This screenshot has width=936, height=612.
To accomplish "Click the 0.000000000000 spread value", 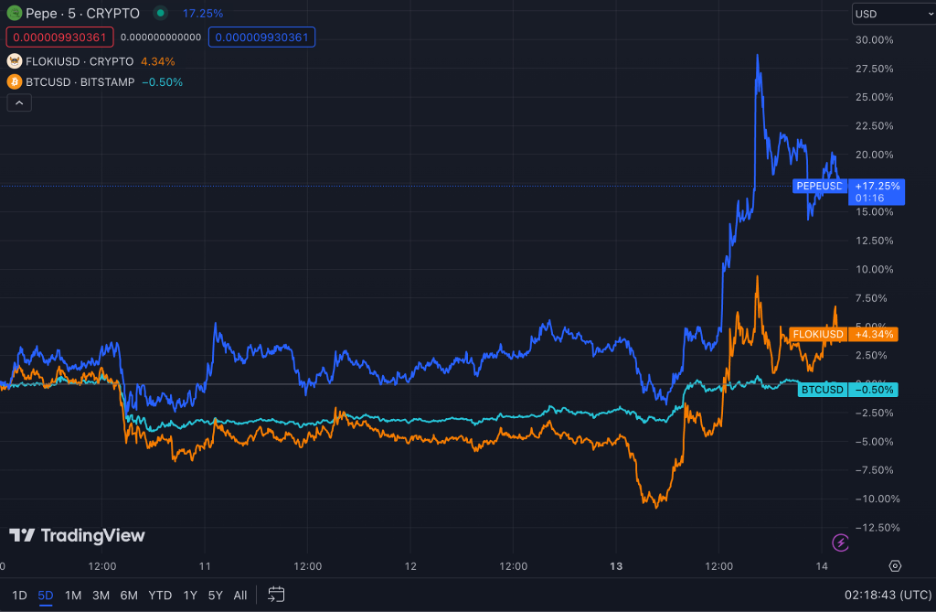I will (x=161, y=37).
